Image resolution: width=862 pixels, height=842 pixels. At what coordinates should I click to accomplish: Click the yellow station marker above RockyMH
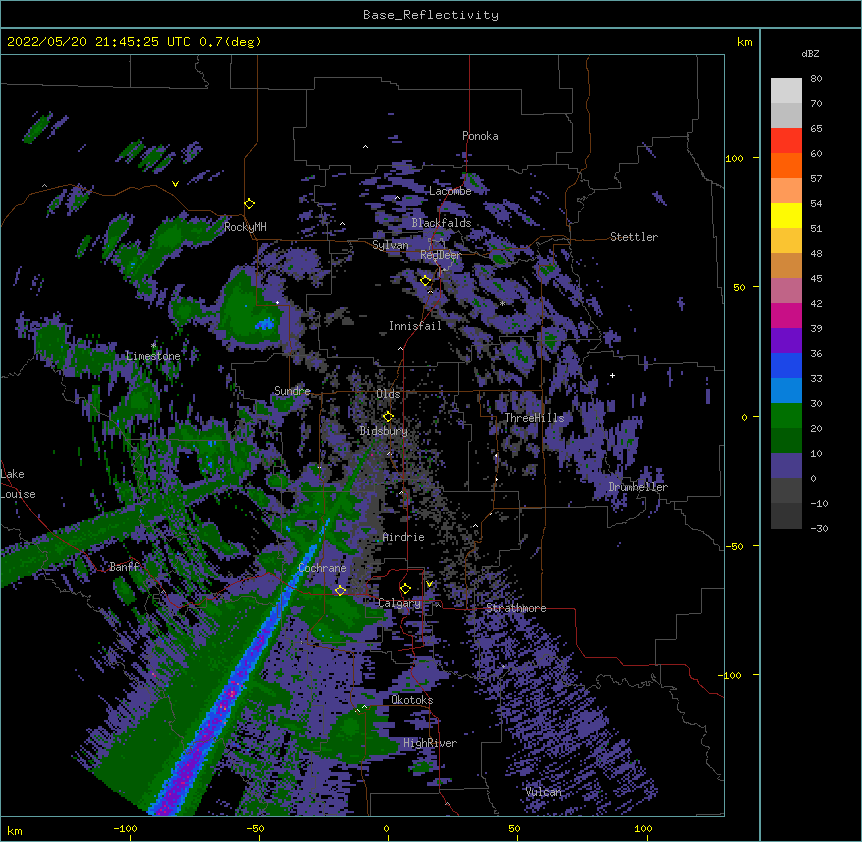click(x=250, y=204)
